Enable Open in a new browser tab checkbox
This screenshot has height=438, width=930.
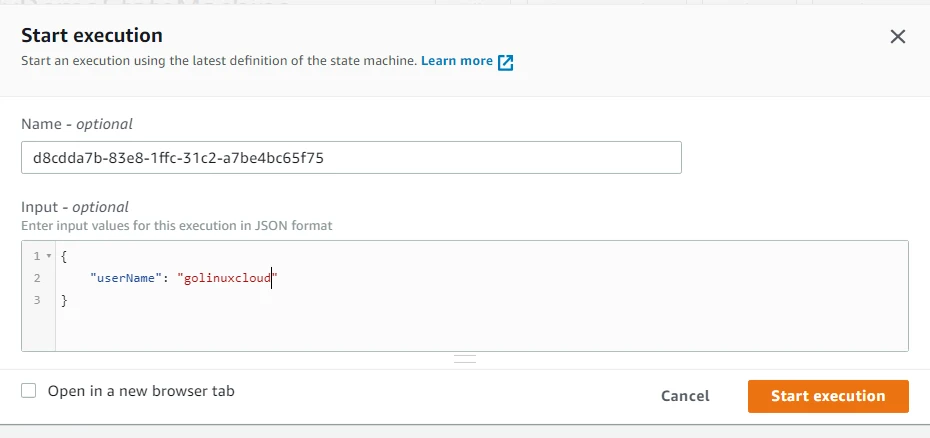point(29,391)
